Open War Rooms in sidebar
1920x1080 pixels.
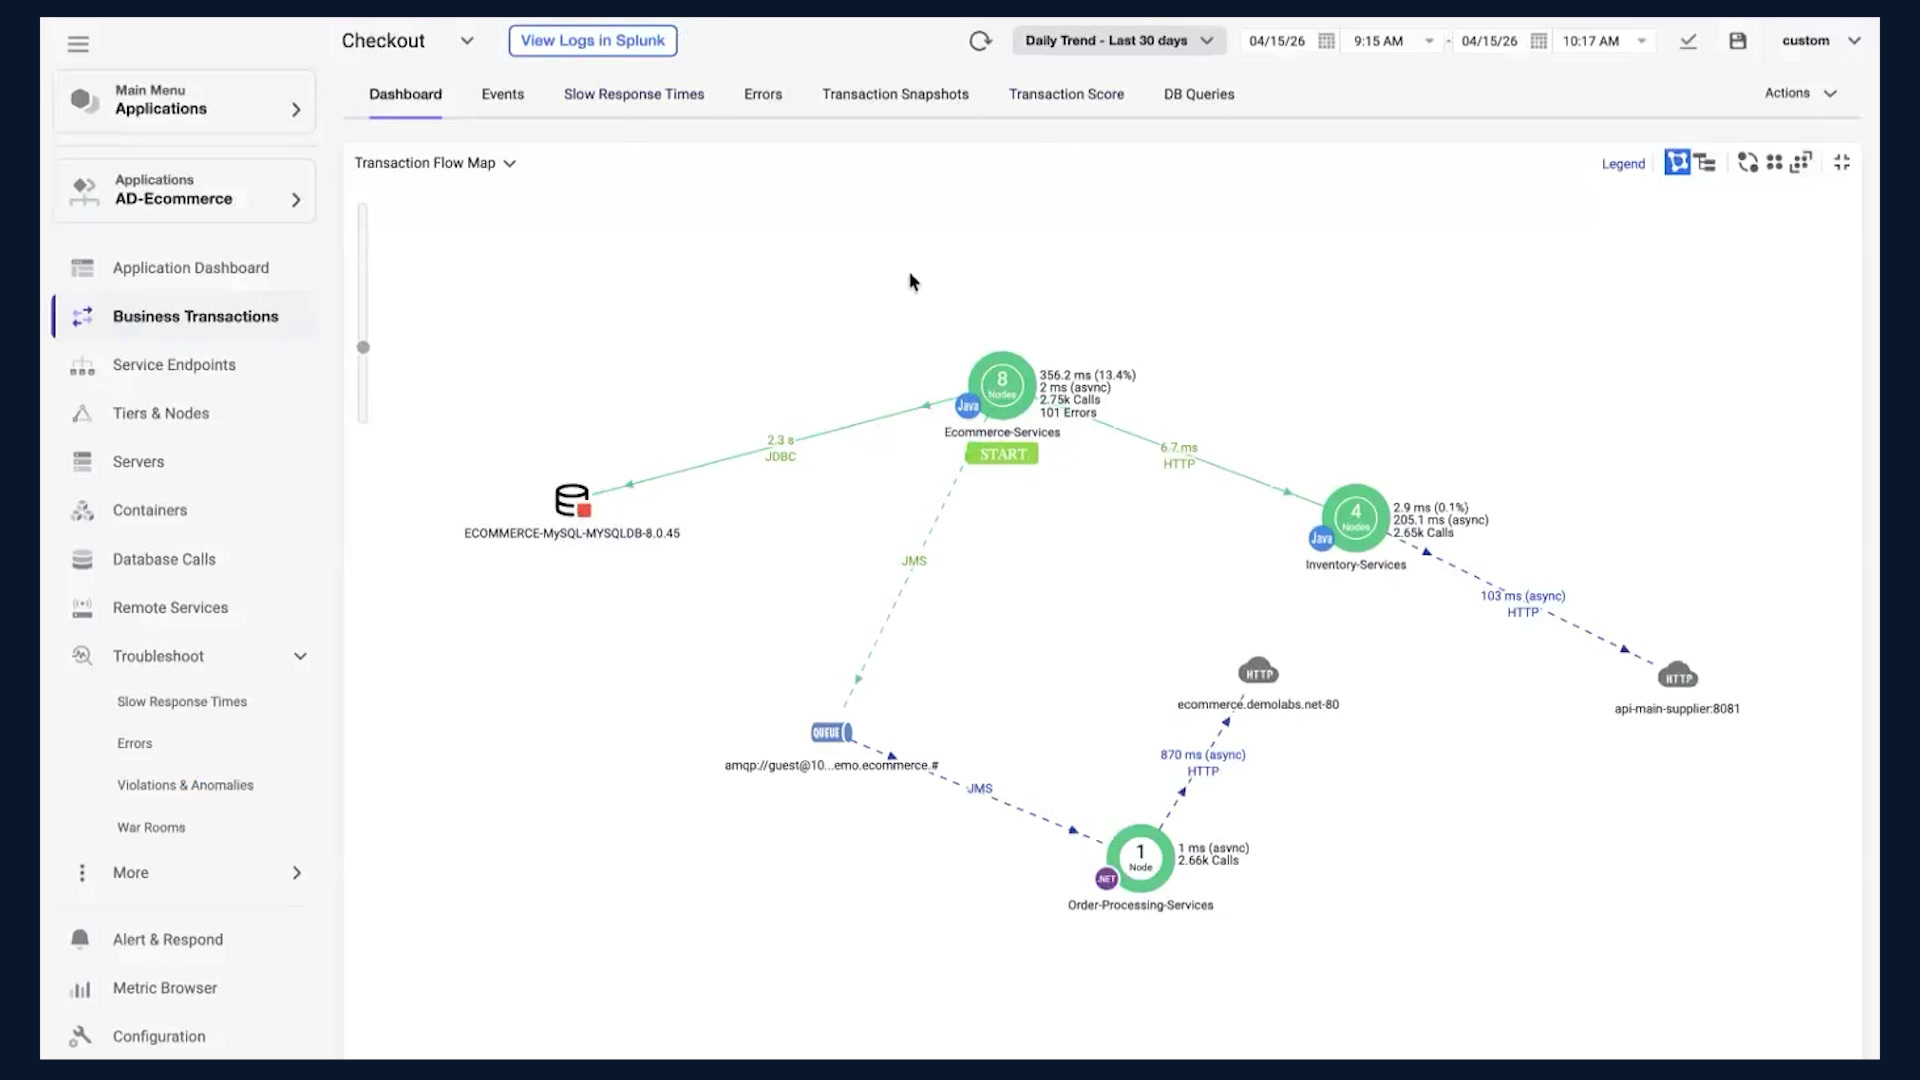[x=151, y=827]
